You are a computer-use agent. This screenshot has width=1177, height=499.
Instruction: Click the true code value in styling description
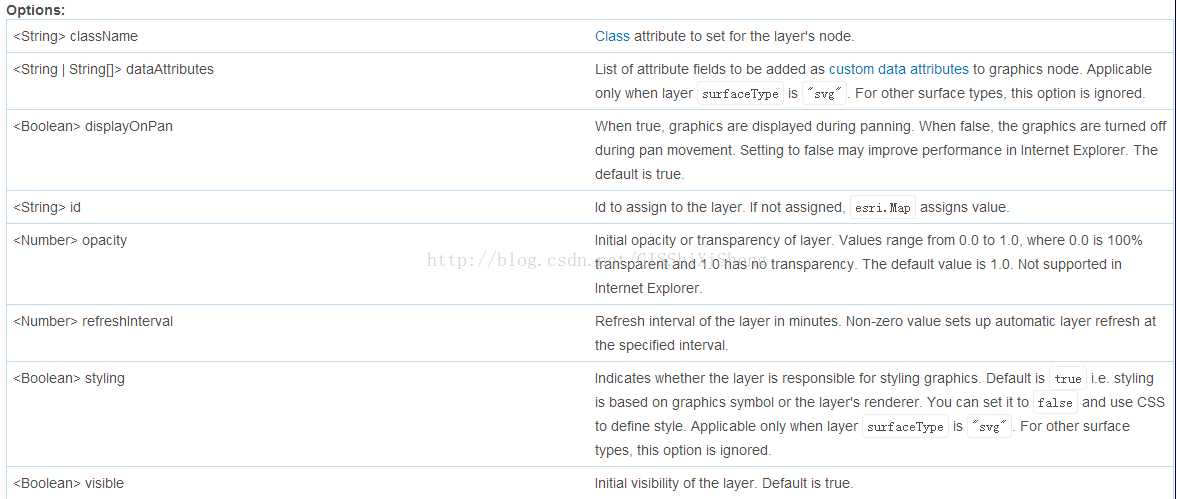[x=1067, y=379]
